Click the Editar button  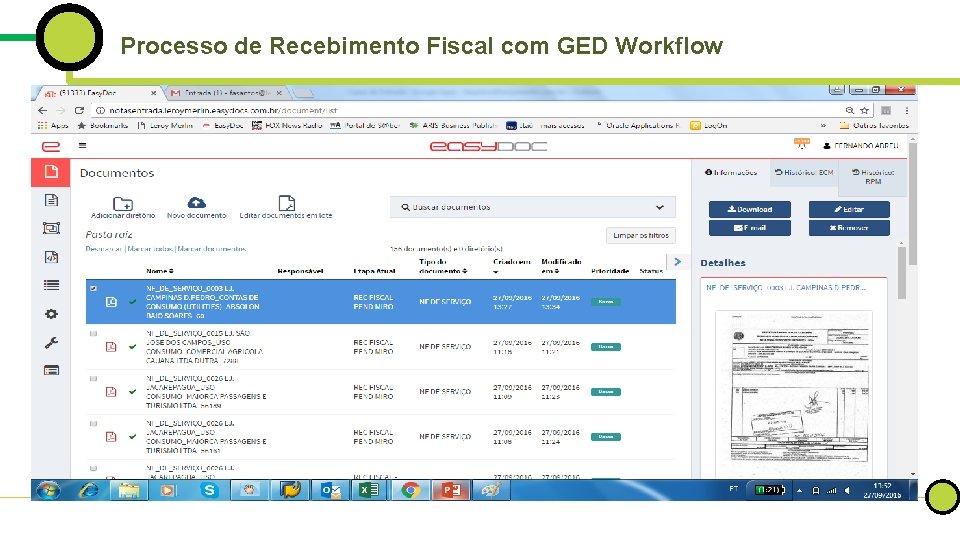coord(849,209)
